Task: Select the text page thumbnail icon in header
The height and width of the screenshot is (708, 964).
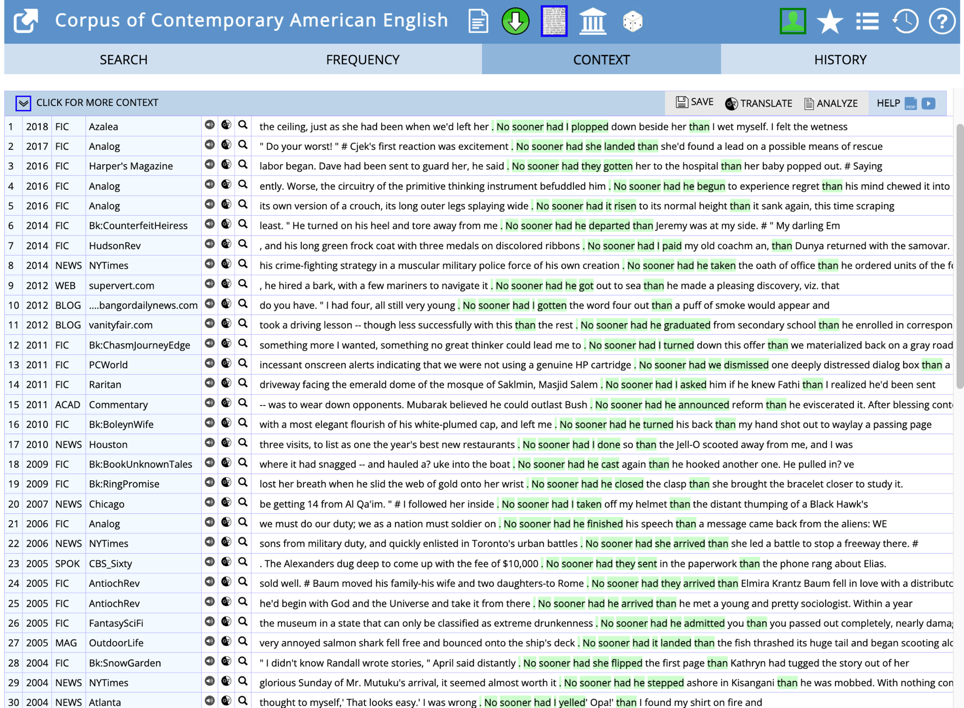Action: click(554, 22)
